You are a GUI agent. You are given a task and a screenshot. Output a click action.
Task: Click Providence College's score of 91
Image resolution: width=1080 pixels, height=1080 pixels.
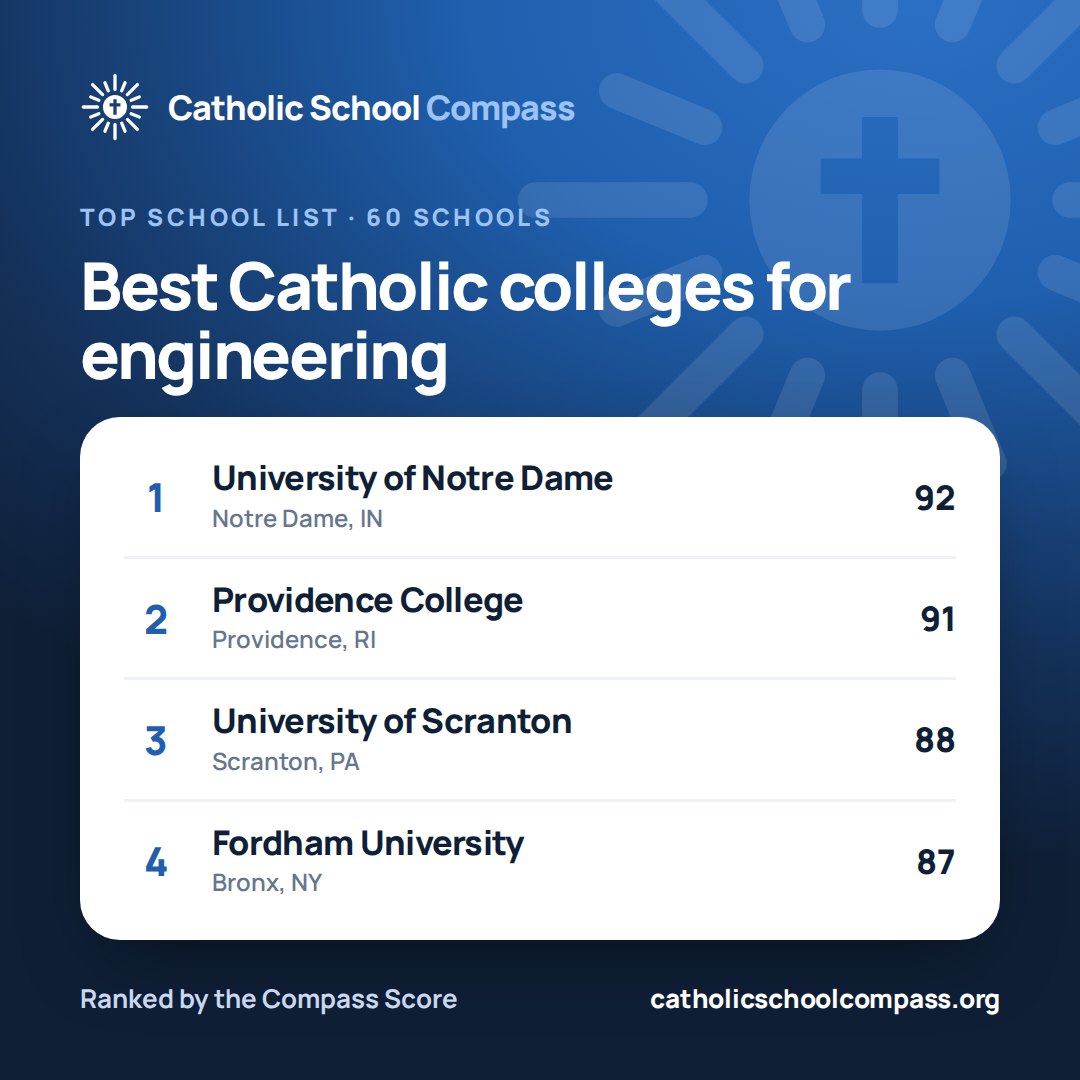(937, 619)
